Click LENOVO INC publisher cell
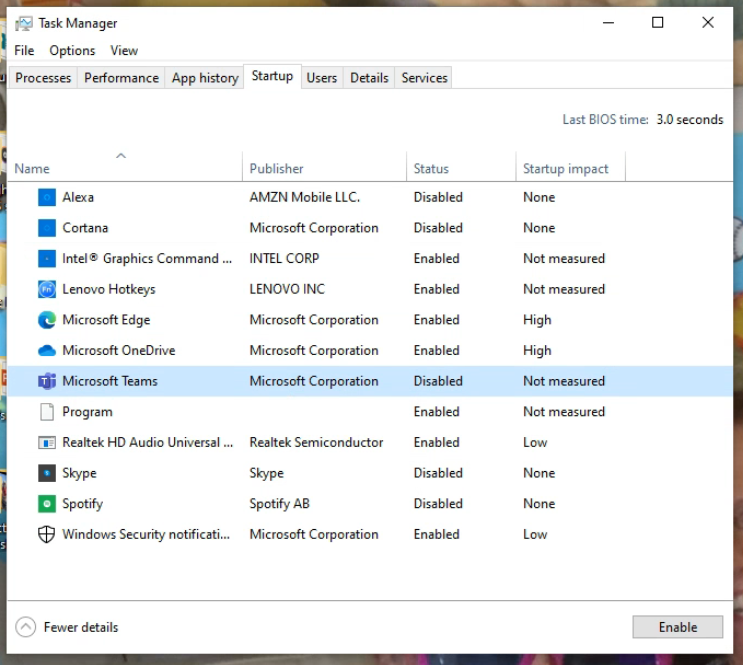Viewport: 743px width, 665px height. click(x=287, y=289)
